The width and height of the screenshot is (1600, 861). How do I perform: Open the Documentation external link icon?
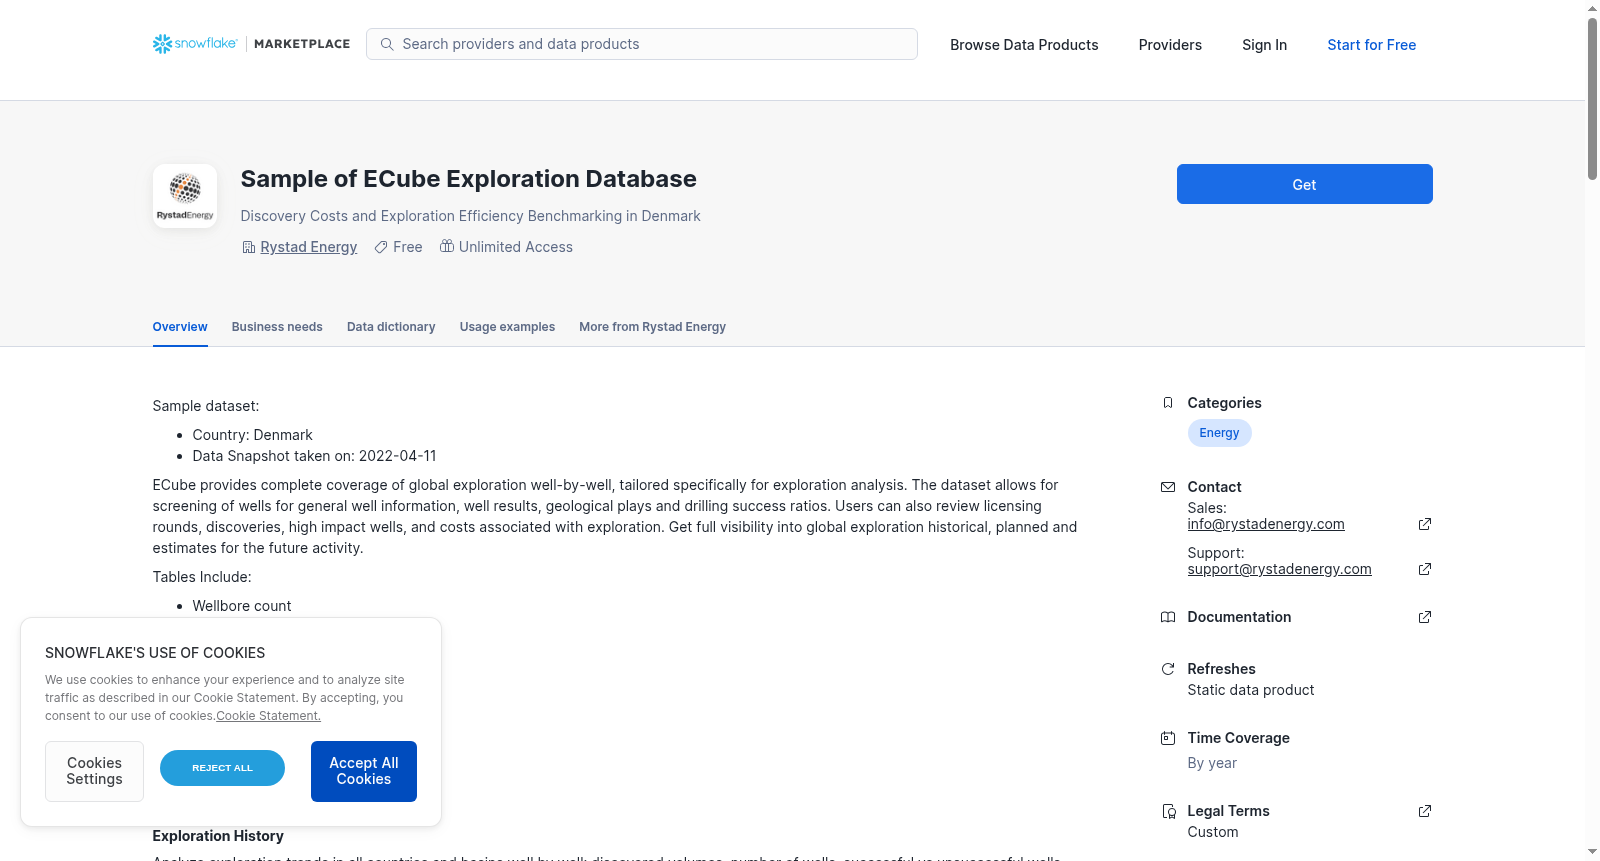(x=1425, y=617)
